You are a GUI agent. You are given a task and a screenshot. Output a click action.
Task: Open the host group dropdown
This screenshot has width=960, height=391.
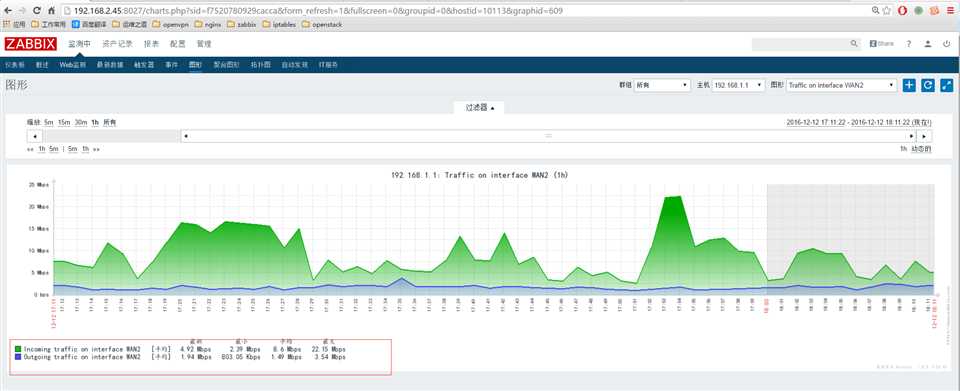662,86
